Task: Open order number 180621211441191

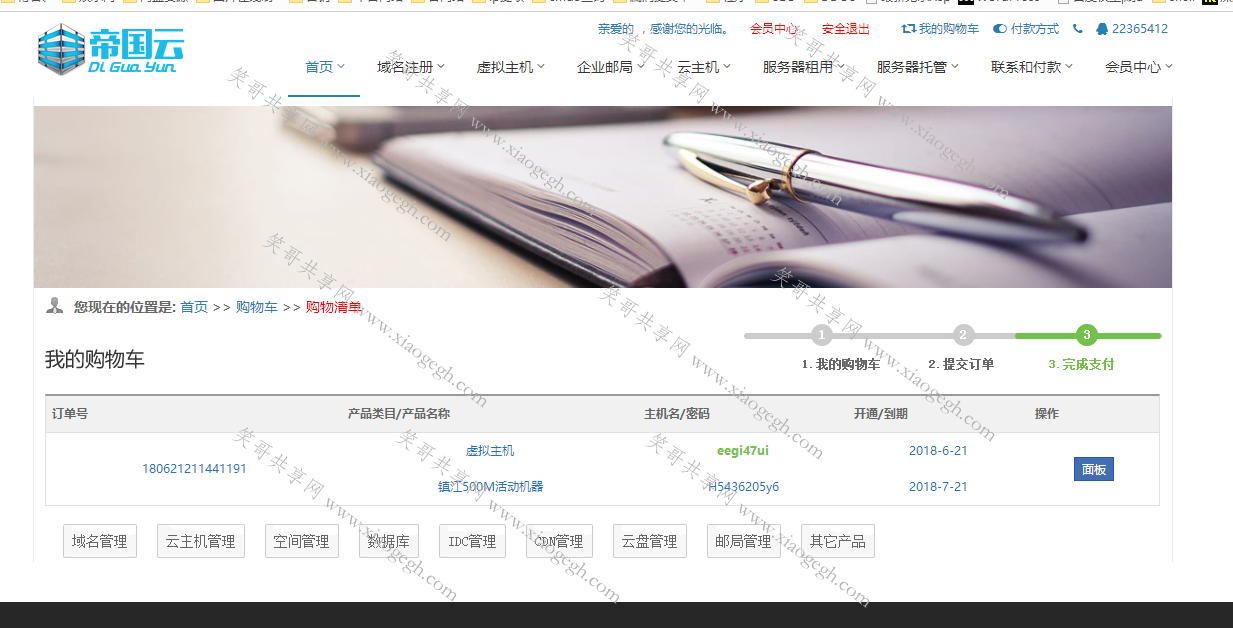Action: (x=194, y=468)
